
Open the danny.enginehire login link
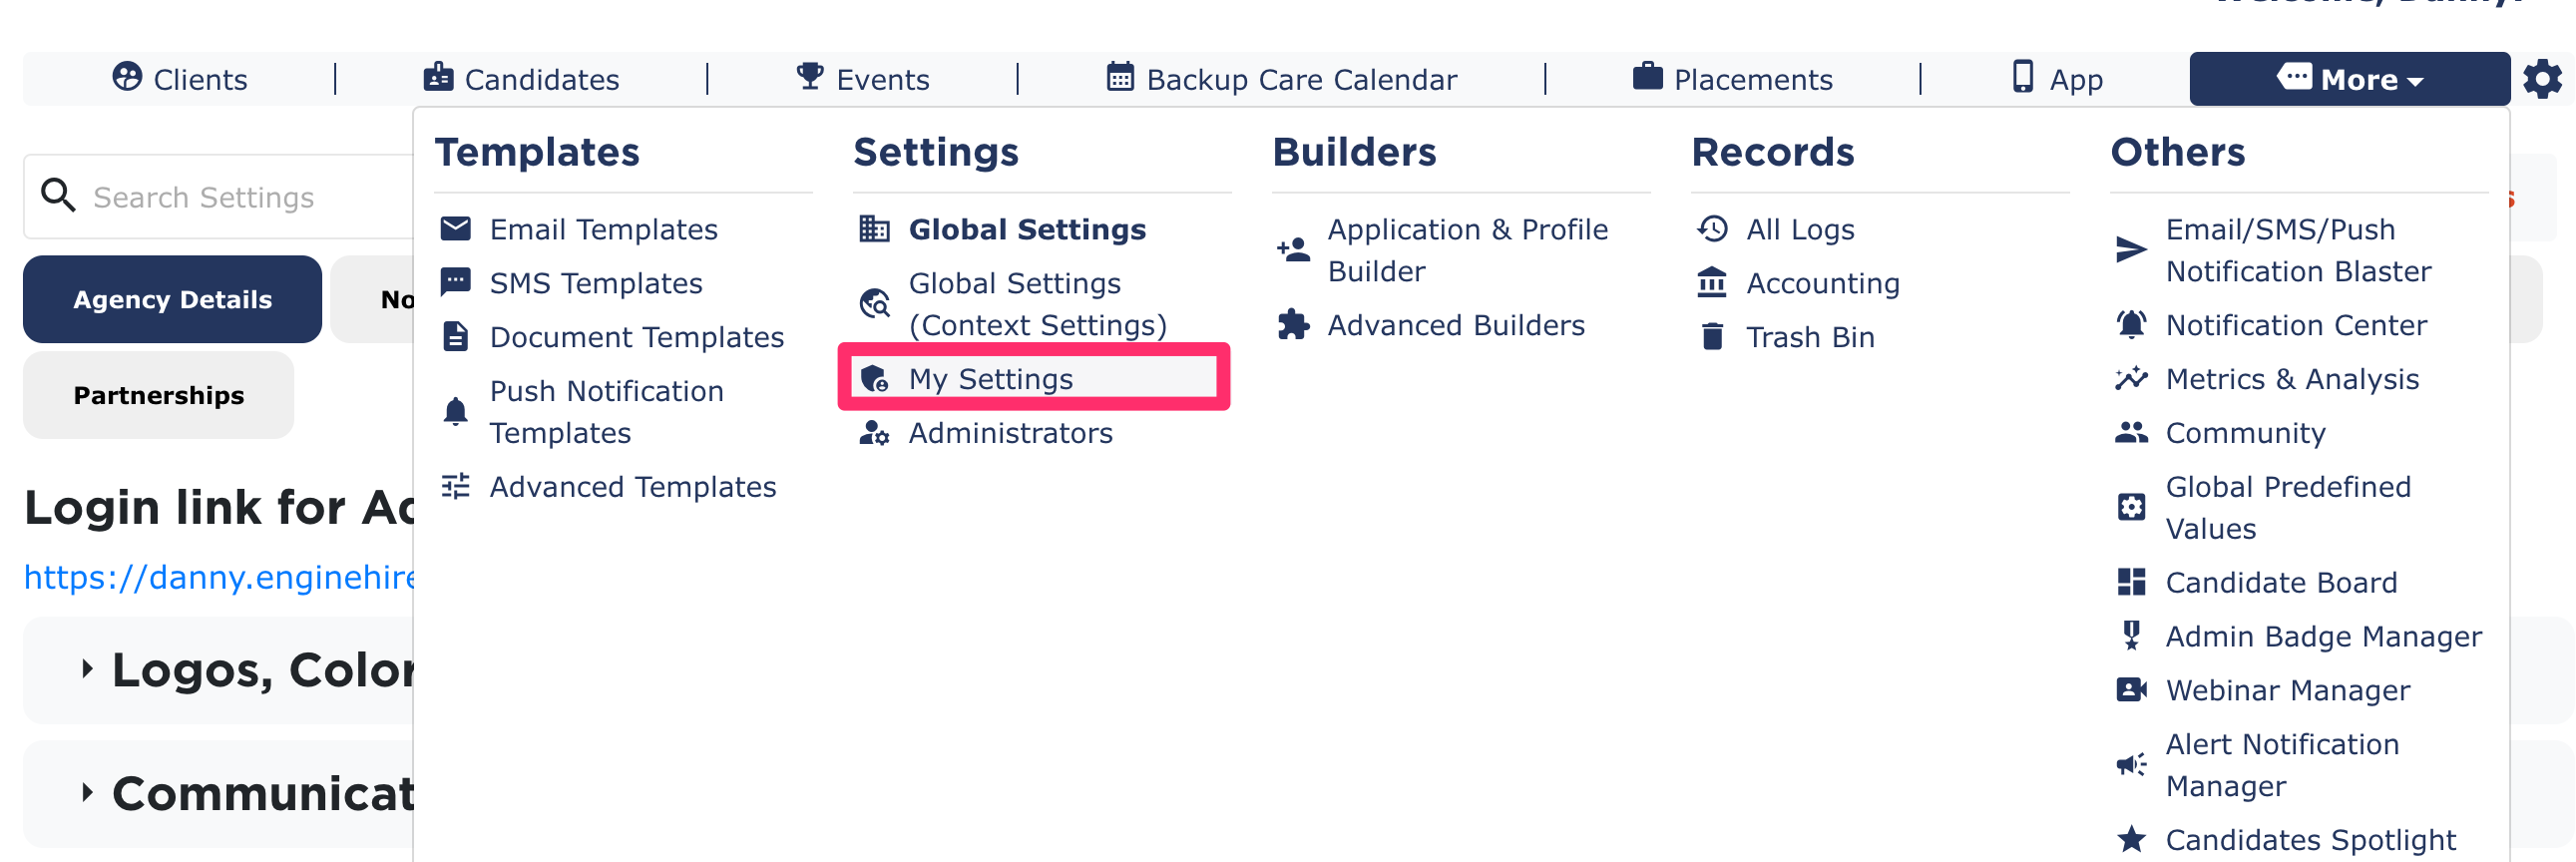pyautogui.click(x=219, y=577)
